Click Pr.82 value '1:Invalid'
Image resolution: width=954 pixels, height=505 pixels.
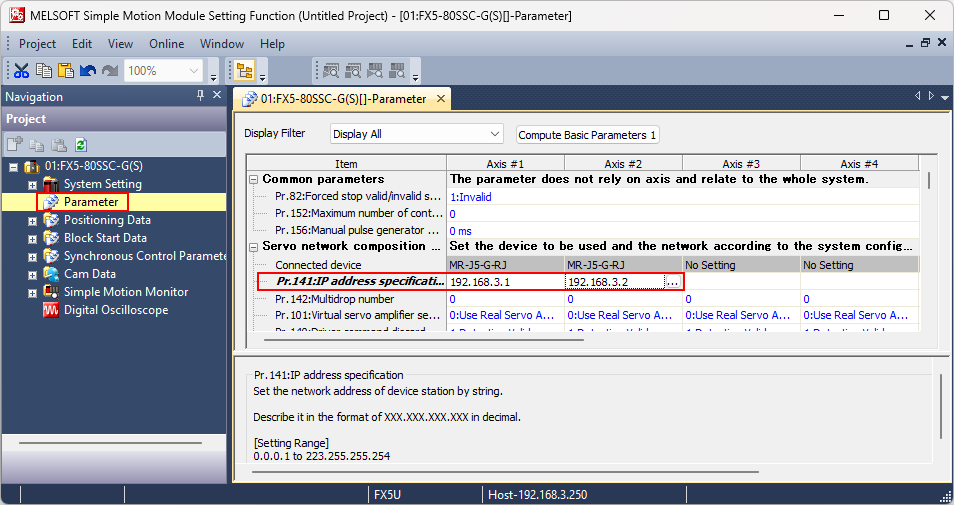pos(470,197)
